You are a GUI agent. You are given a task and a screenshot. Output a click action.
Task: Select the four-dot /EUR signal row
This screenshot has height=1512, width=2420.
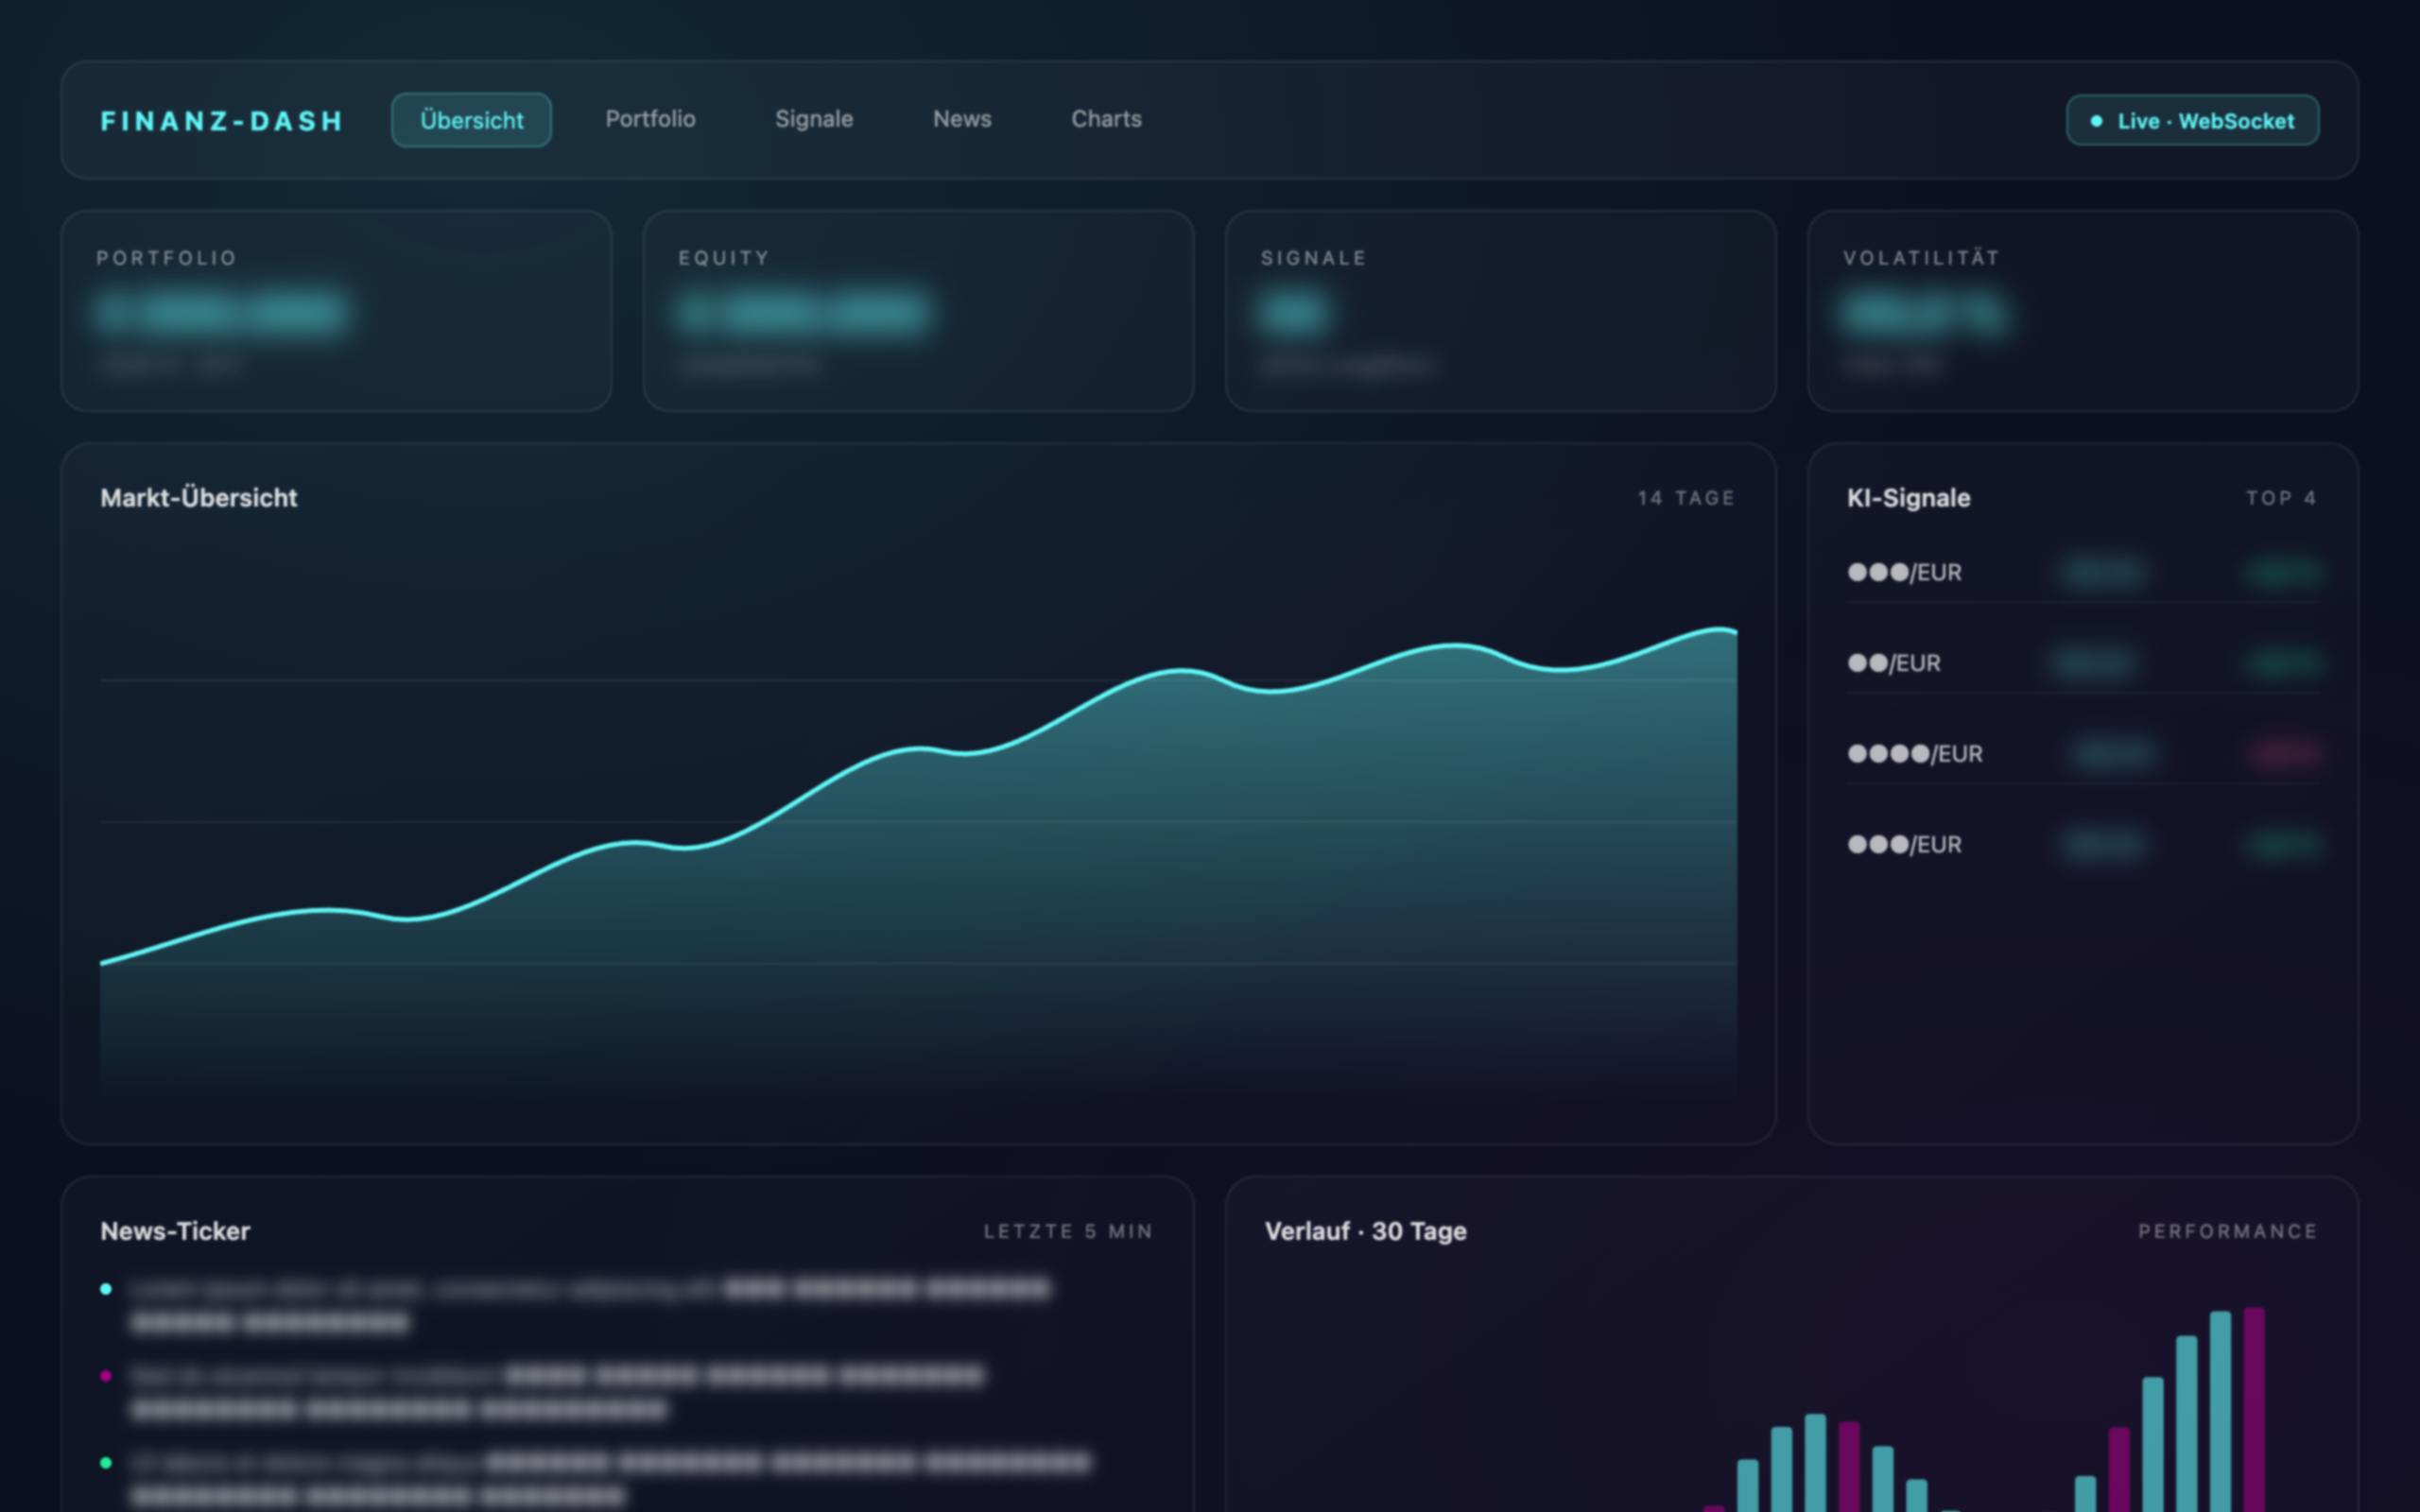(x=2082, y=754)
